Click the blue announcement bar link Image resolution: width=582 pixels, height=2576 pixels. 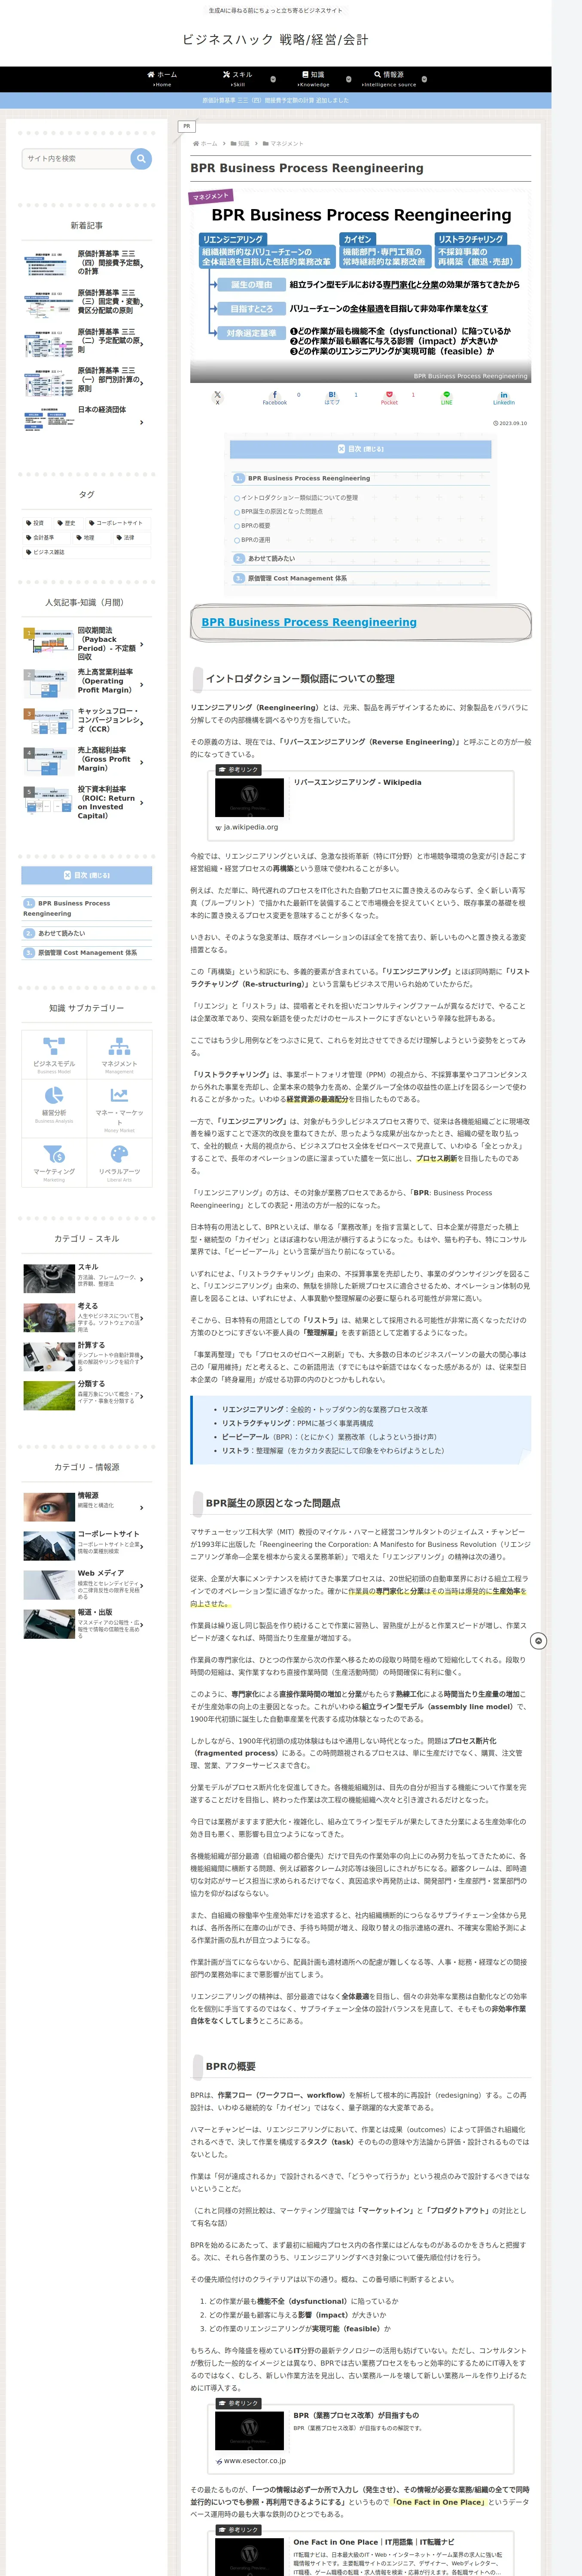tap(275, 100)
